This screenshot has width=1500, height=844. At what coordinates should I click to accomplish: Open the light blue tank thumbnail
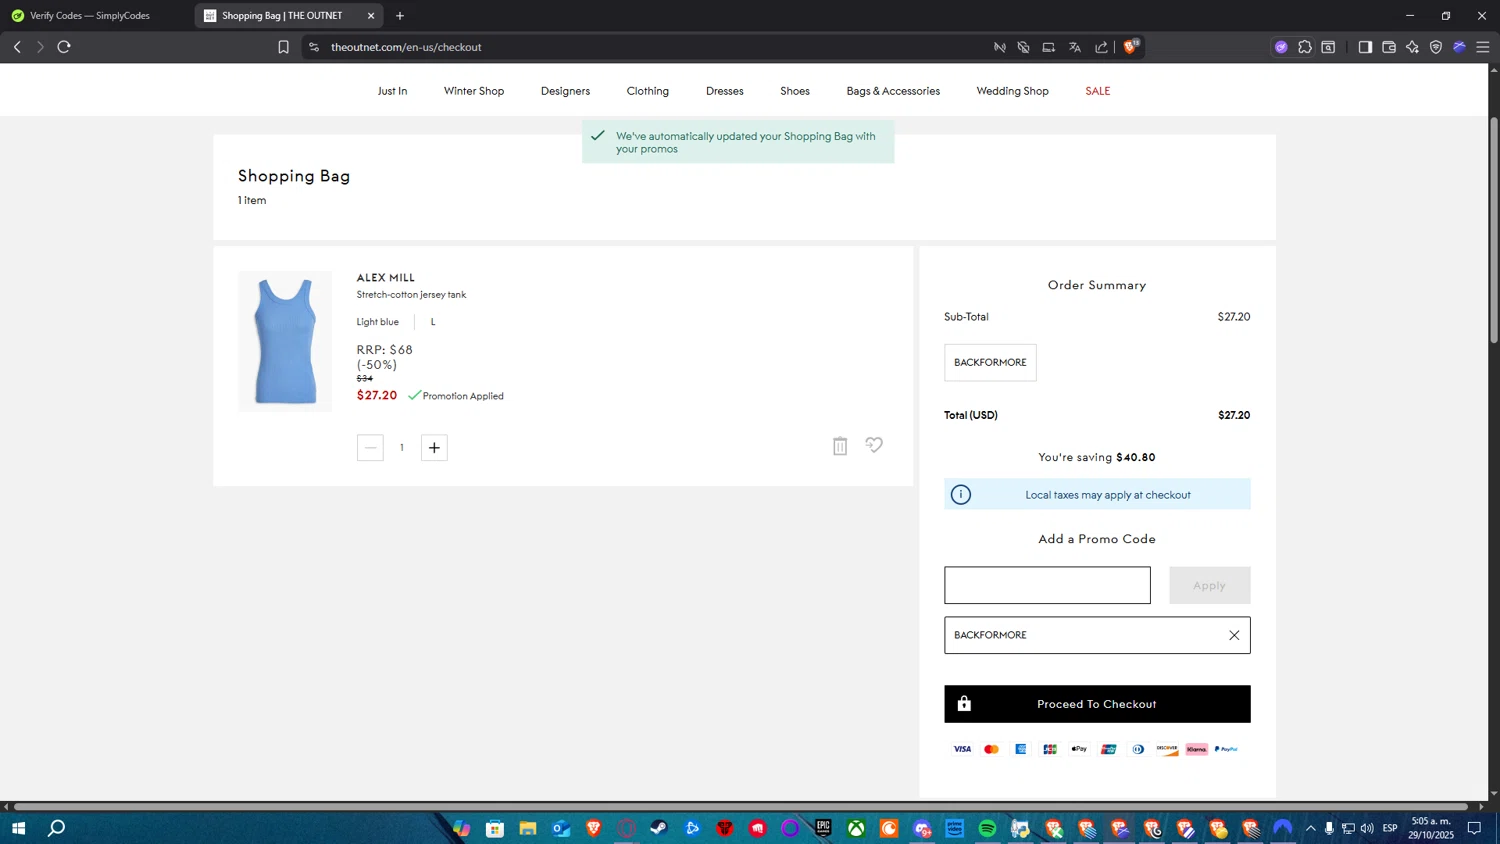pos(285,341)
